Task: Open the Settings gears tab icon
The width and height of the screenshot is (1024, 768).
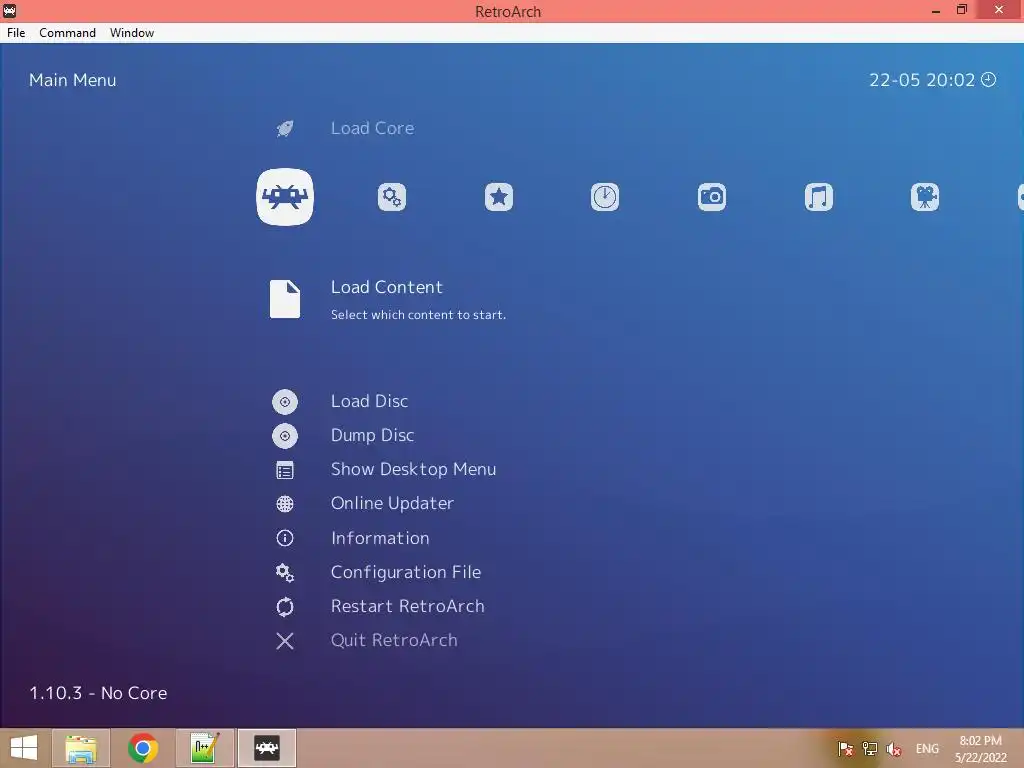Action: click(392, 197)
